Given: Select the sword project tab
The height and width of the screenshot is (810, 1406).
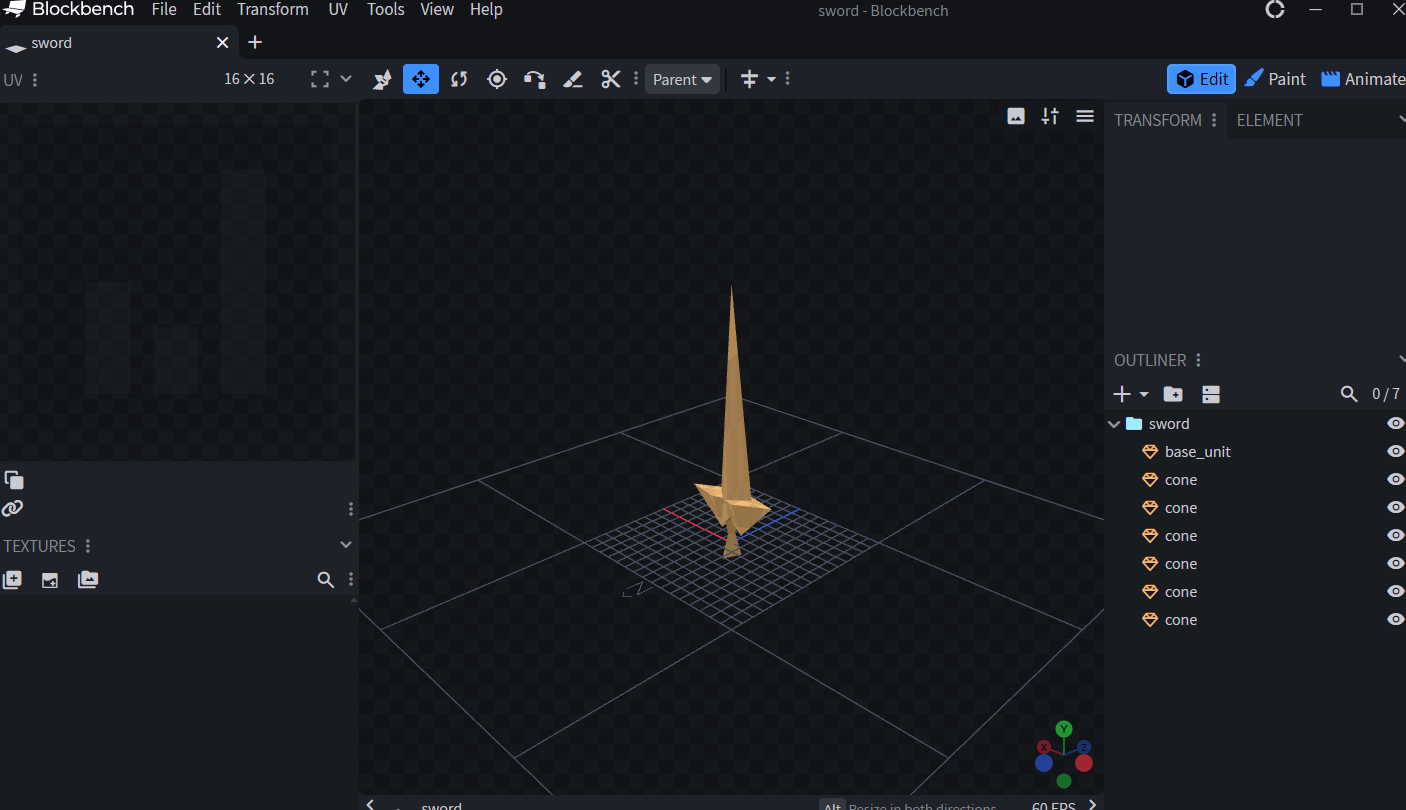Looking at the screenshot, I should point(118,42).
